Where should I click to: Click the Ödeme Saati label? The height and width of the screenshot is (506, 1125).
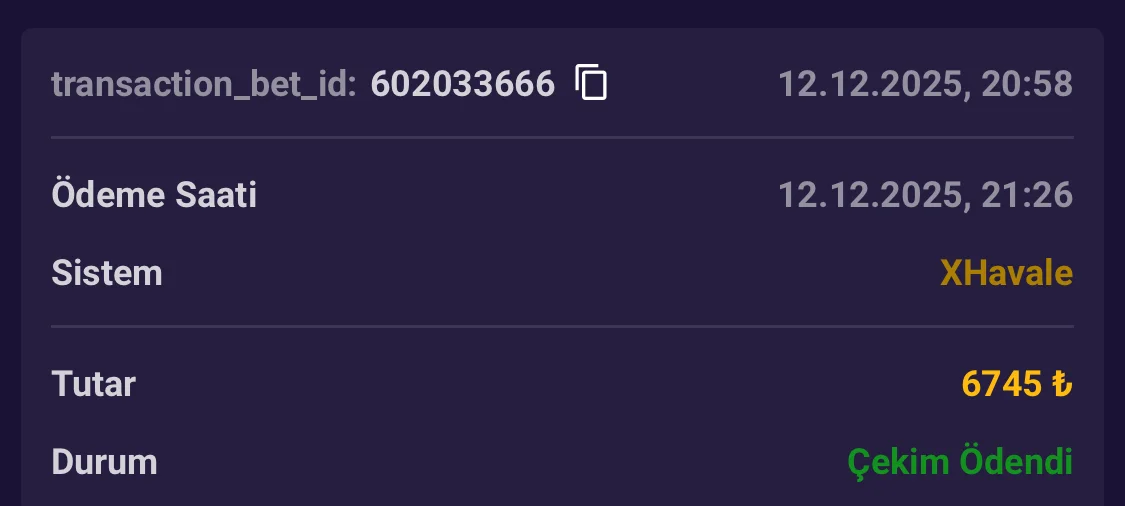point(154,195)
